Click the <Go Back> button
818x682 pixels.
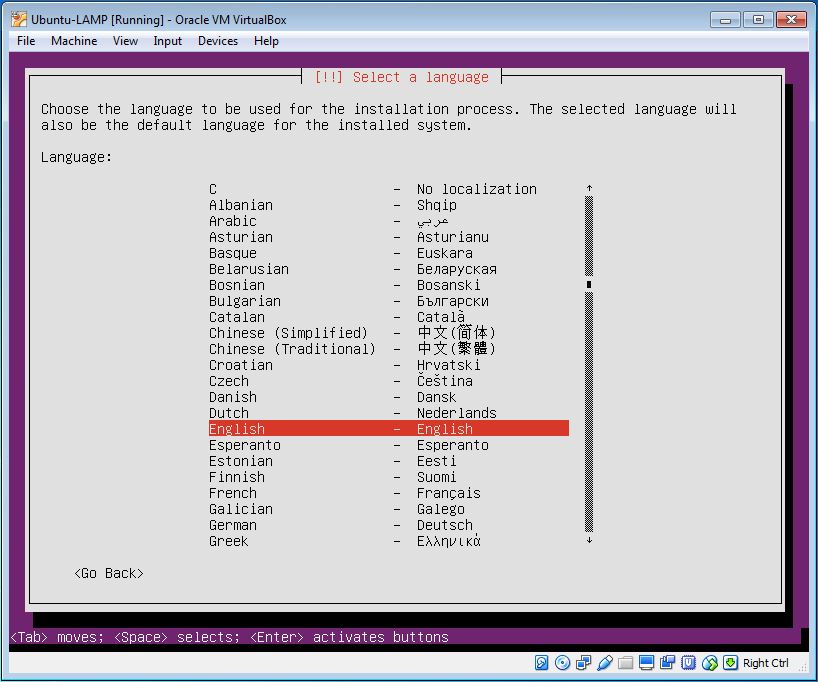coord(109,573)
